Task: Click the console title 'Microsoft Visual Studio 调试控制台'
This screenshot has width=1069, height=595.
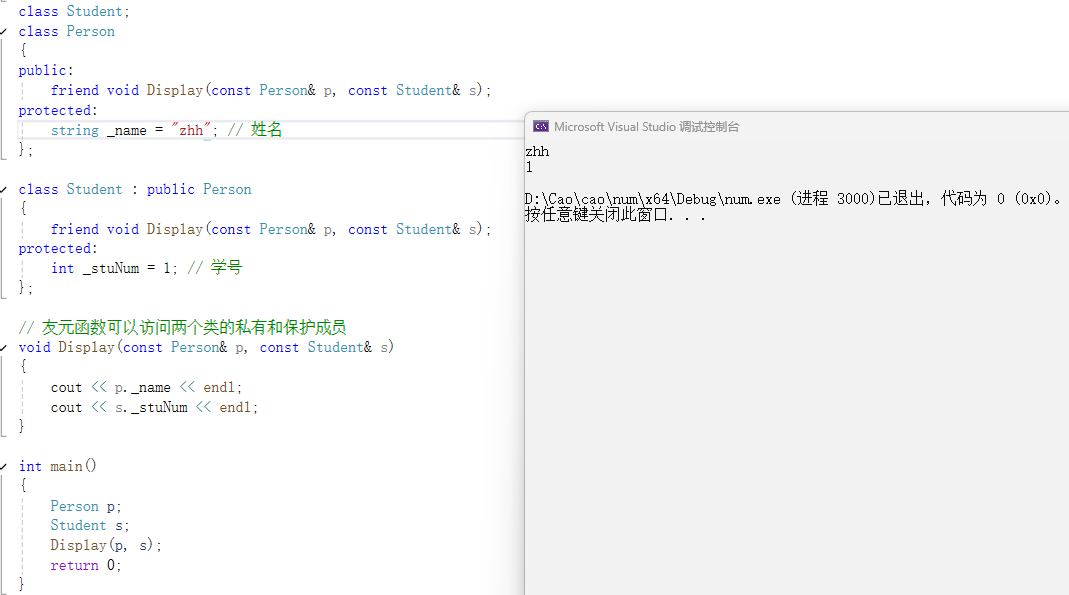Action: pyautogui.click(x=646, y=127)
